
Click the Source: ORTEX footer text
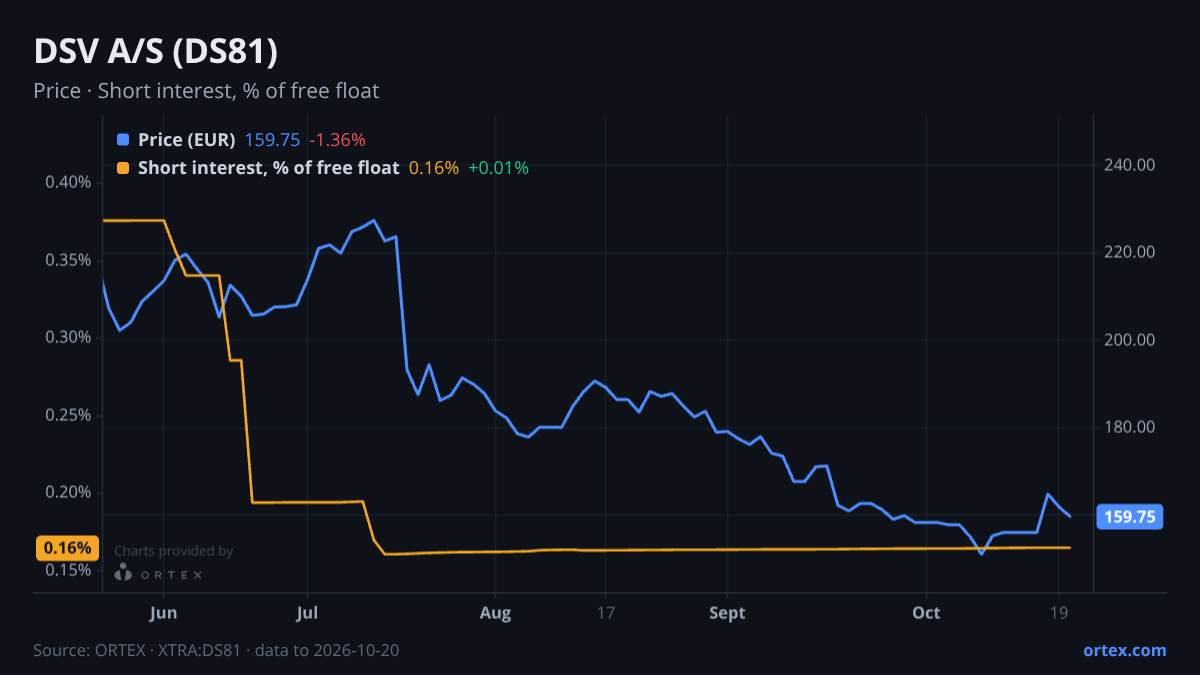(217, 650)
